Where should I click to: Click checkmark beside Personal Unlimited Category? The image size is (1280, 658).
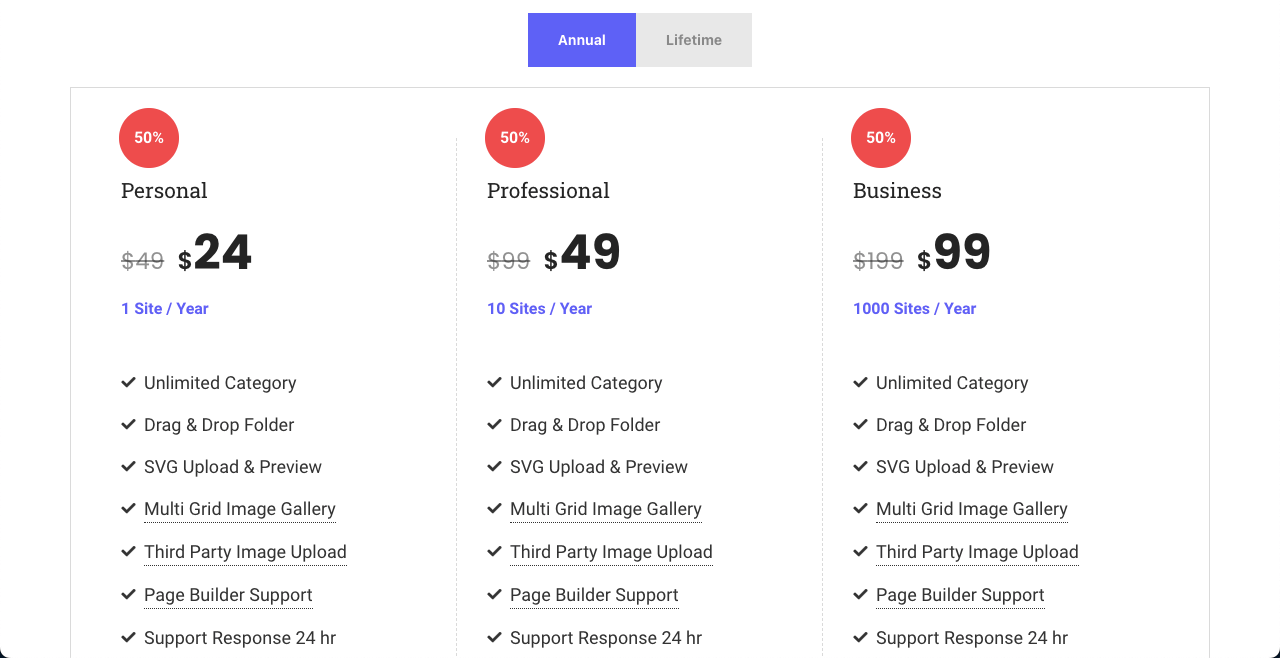point(128,383)
